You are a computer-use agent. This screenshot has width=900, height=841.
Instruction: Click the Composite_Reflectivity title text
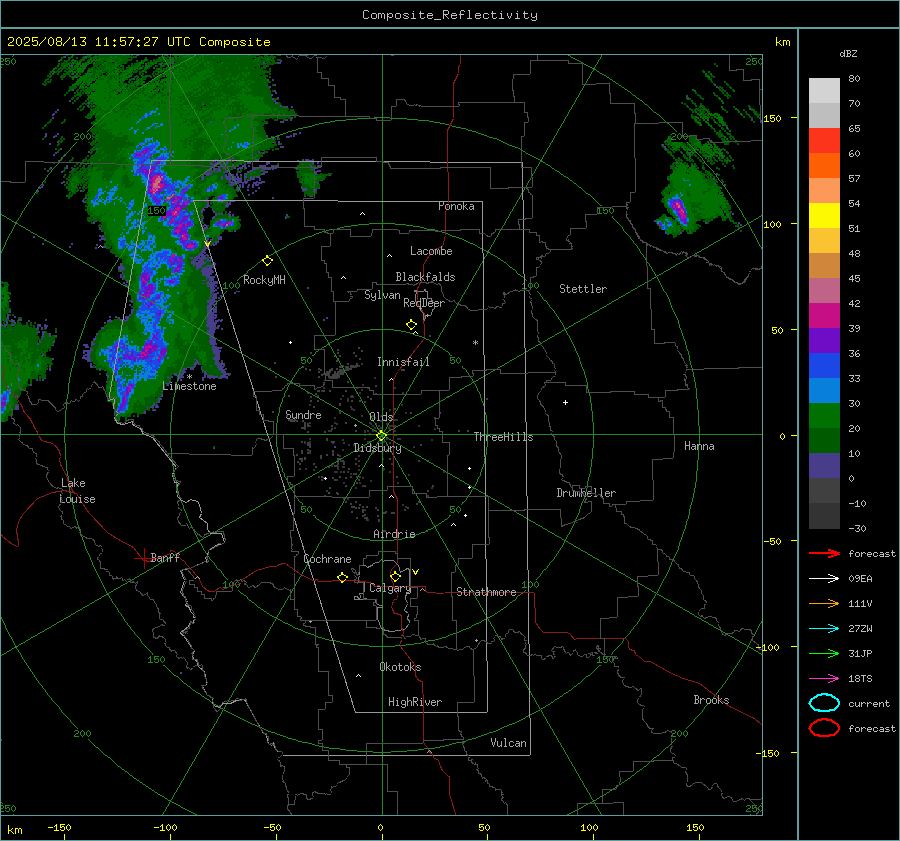[450, 15]
